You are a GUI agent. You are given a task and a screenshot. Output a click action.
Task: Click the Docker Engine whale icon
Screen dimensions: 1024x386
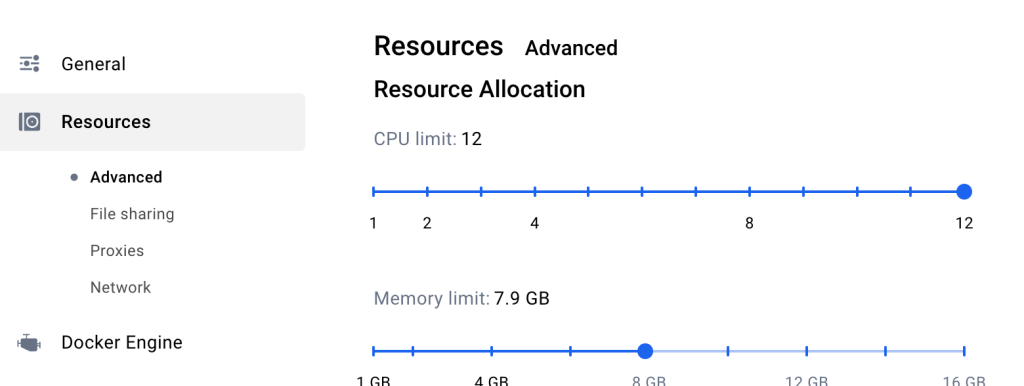coord(29,343)
